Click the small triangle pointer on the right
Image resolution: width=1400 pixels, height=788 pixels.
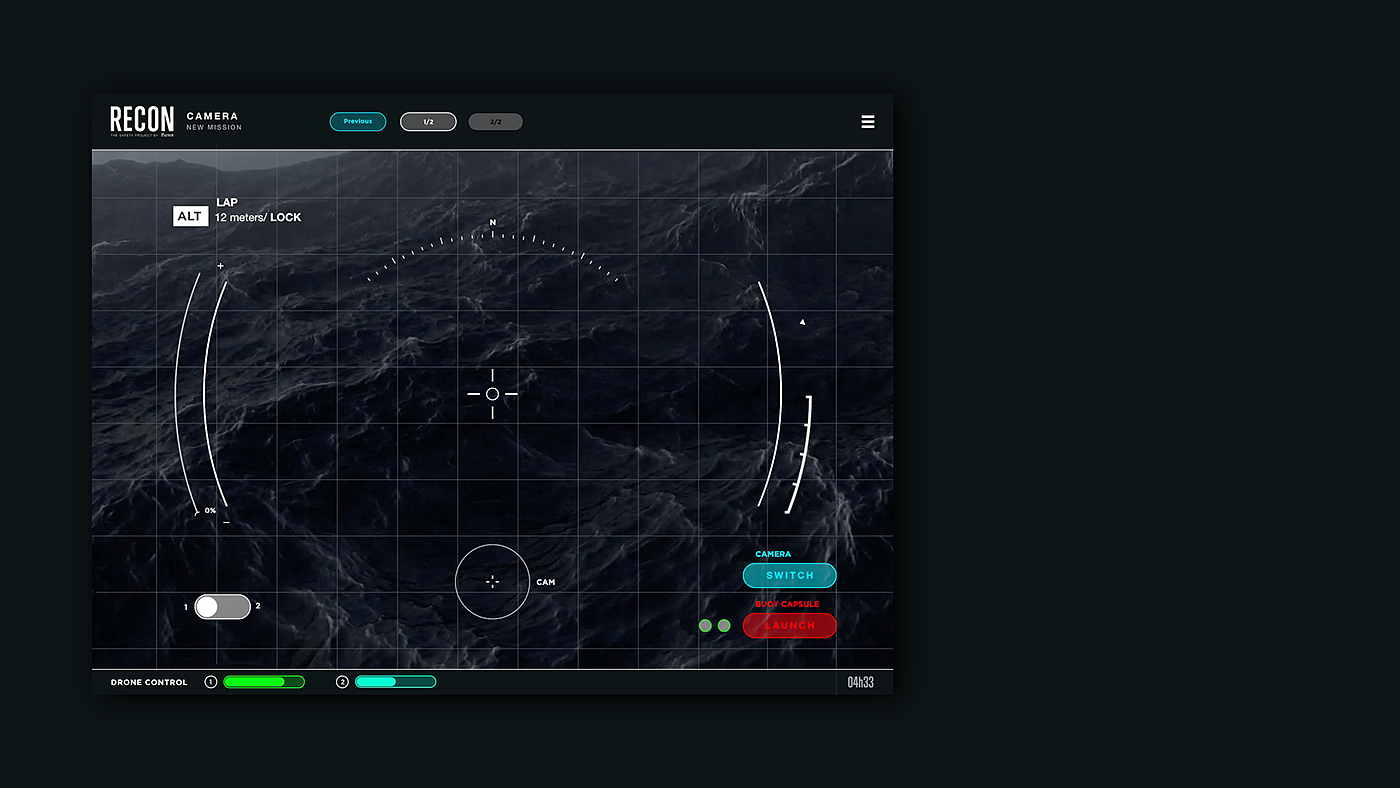pyautogui.click(x=802, y=322)
